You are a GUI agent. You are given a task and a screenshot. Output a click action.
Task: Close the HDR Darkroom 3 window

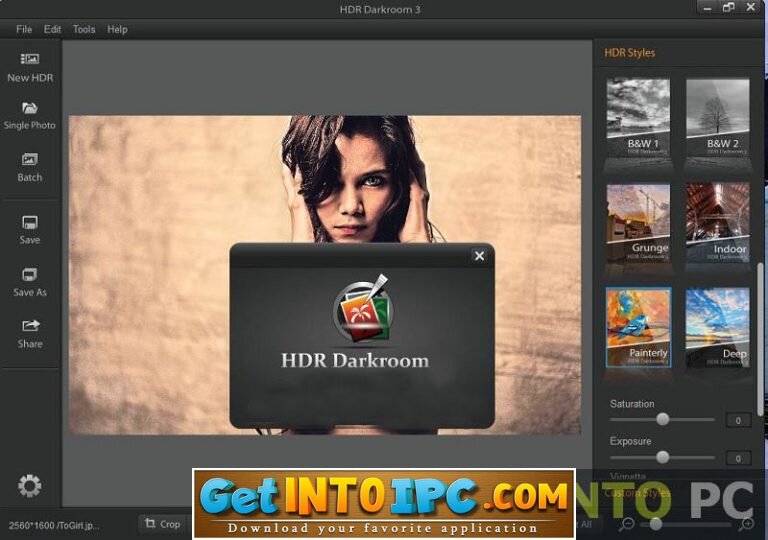(x=750, y=7)
